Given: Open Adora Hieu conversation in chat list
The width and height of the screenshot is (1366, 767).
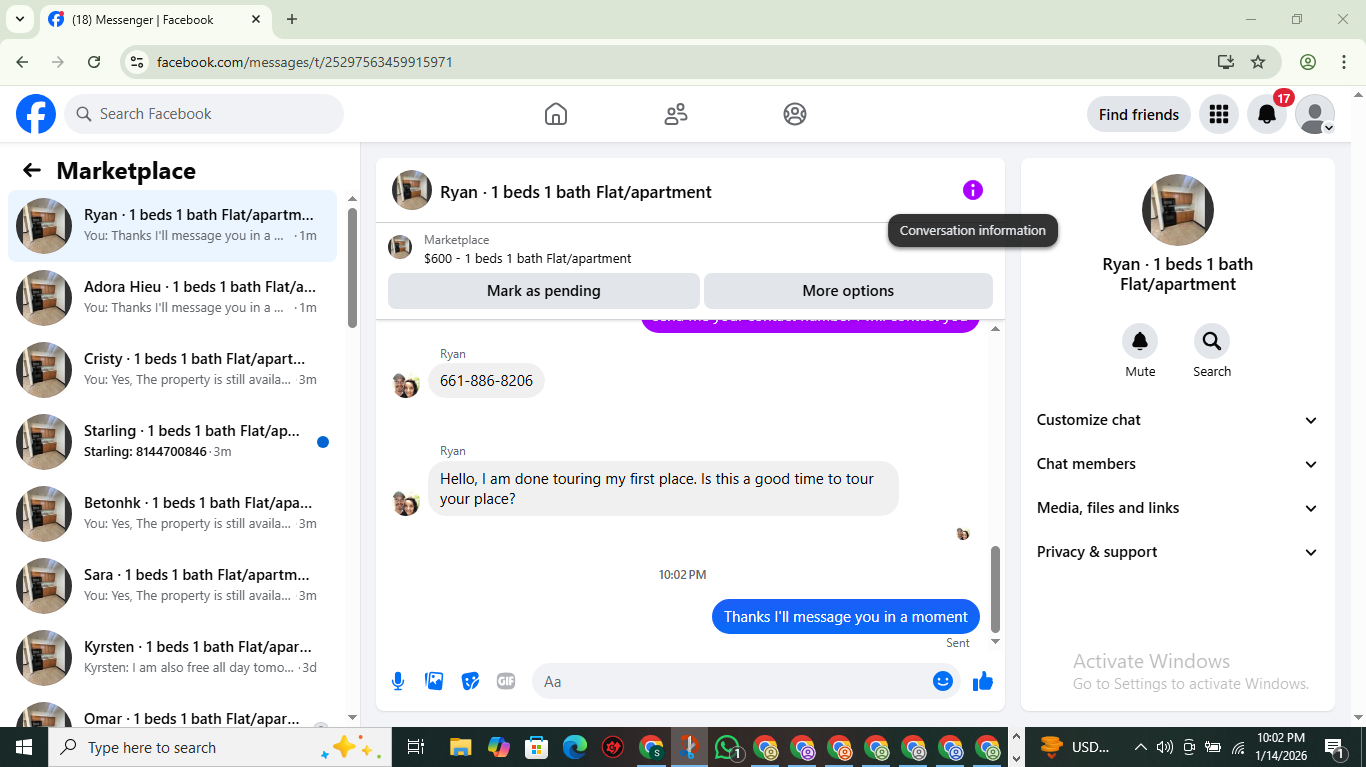Looking at the screenshot, I should pos(172,298).
